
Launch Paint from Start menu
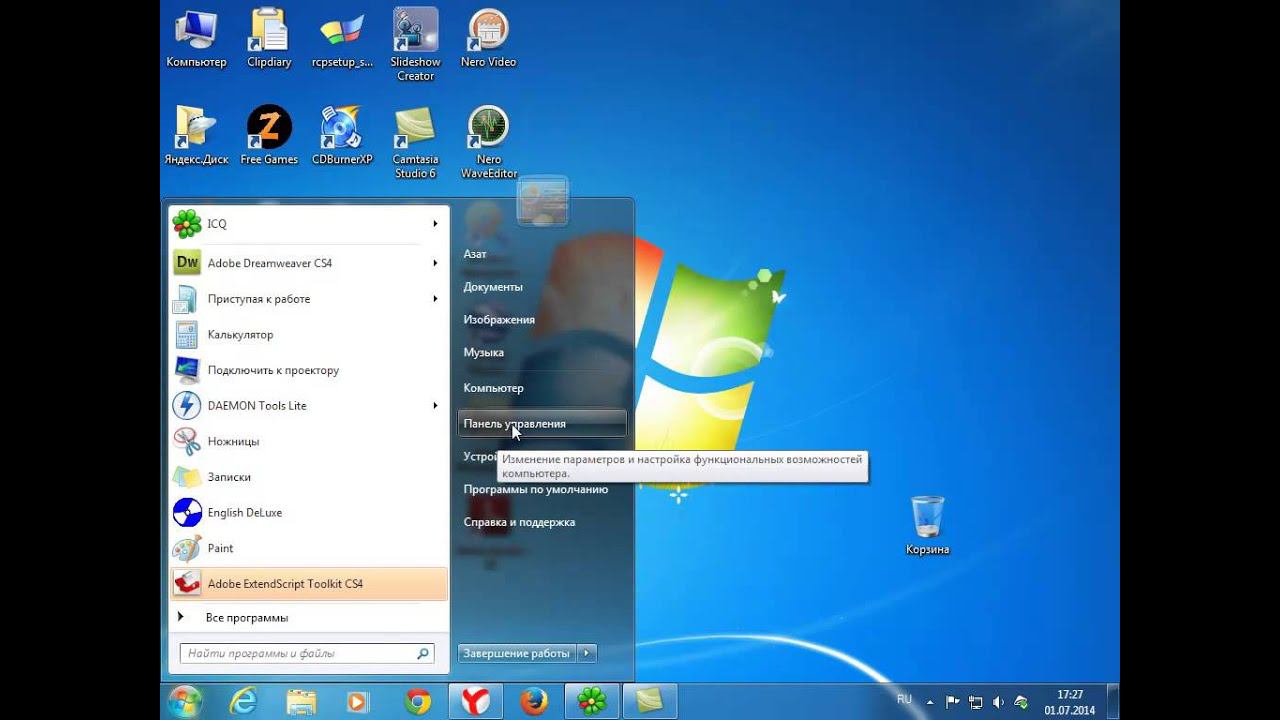click(309, 548)
